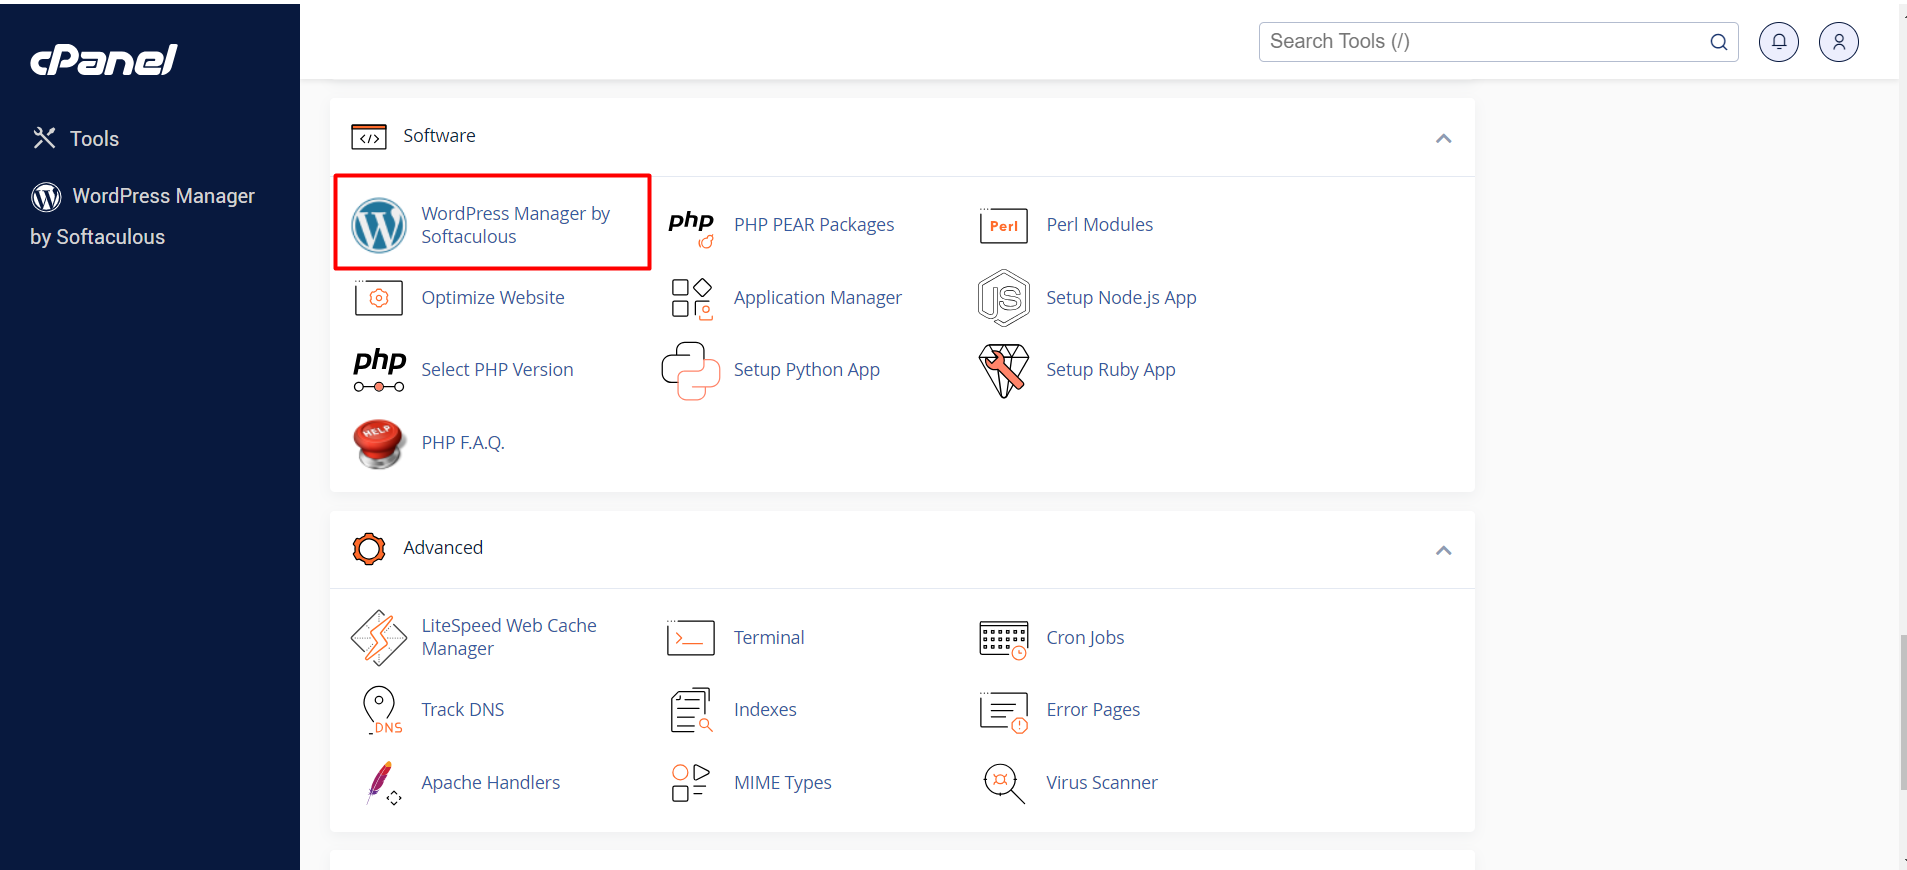1907x870 pixels.
Task: Open the PHP F.A.Q. help button icon
Action: [x=379, y=443]
